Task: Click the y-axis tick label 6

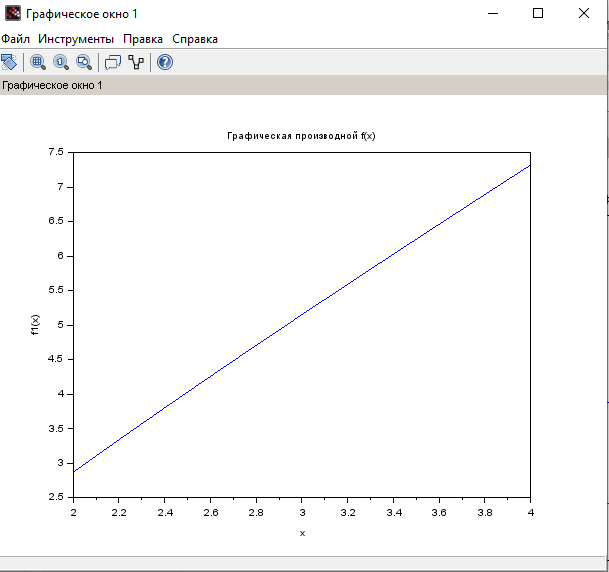Action: tap(60, 256)
